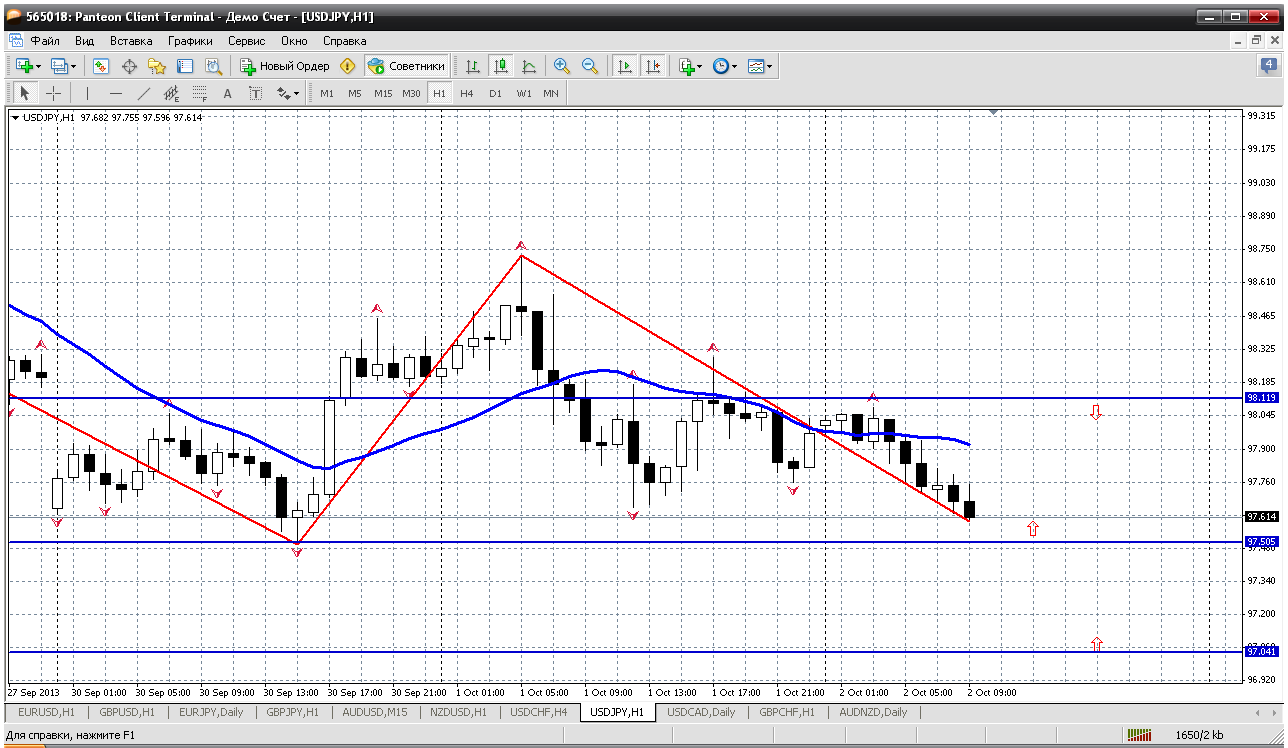The width and height of the screenshot is (1288, 748).
Task: Click the 98.119 price level label
Action: coord(1262,398)
